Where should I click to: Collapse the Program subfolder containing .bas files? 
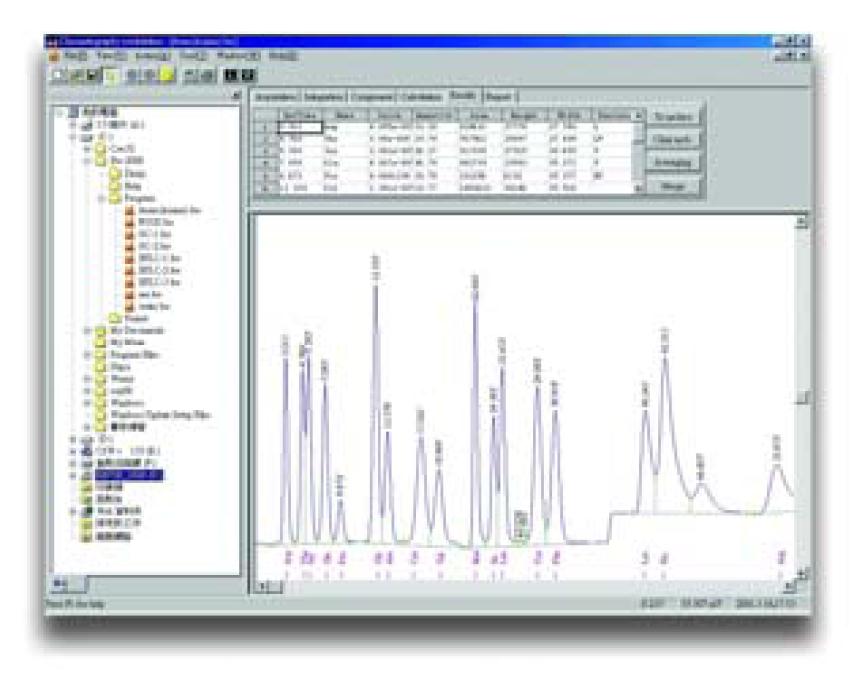tap(102, 198)
